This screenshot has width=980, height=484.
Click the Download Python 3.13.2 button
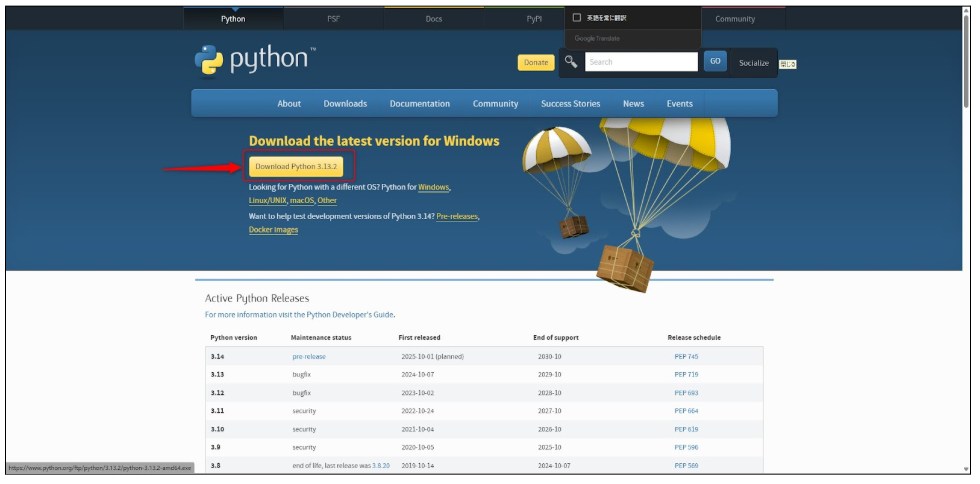pos(296,166)
